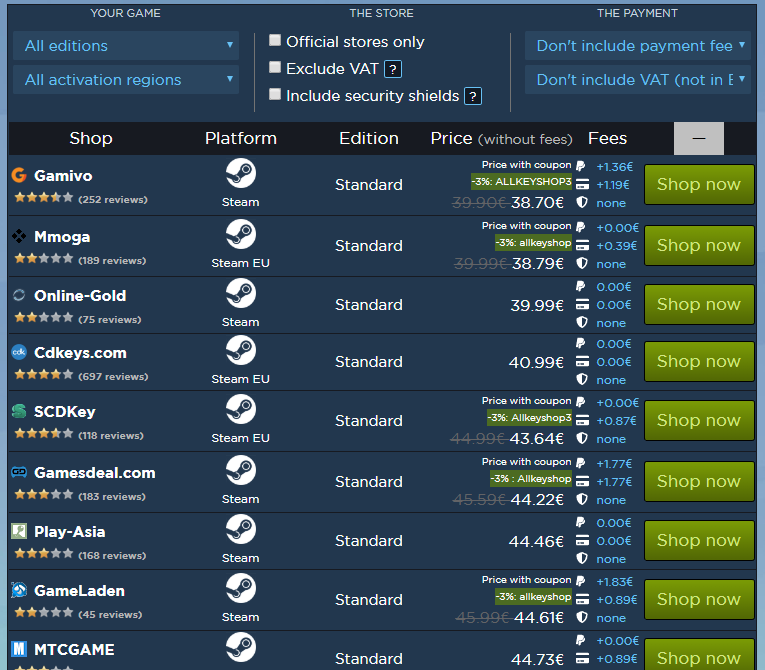Click the Mmoga shop logo icon
The width and height of the screenshot is (765, 670).
point(18,237)
